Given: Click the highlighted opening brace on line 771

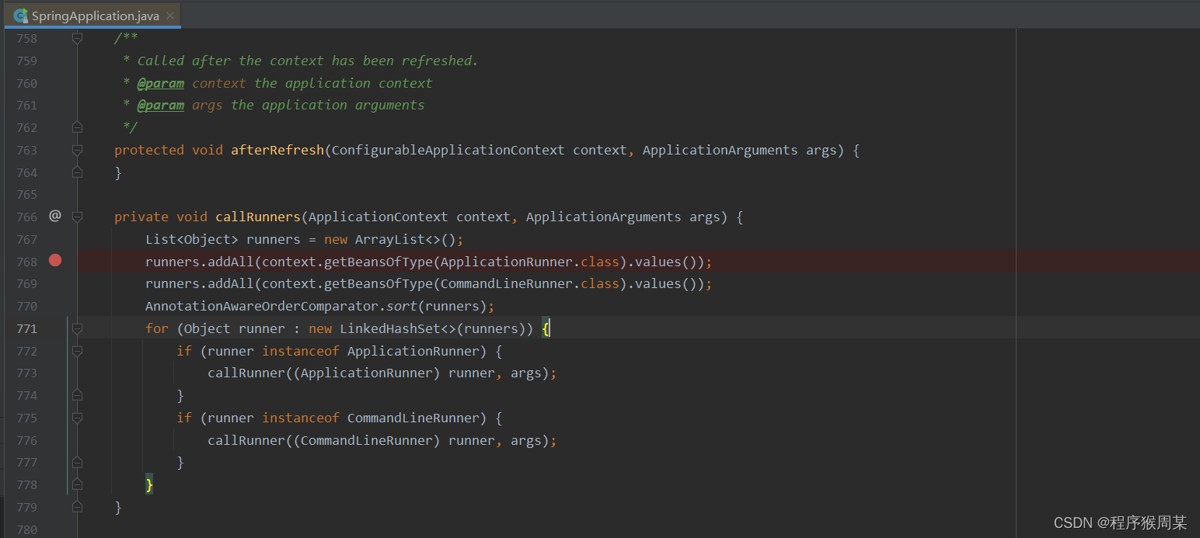Looking at the screenshot, I should pyautogui.click(x=547, y=328).
